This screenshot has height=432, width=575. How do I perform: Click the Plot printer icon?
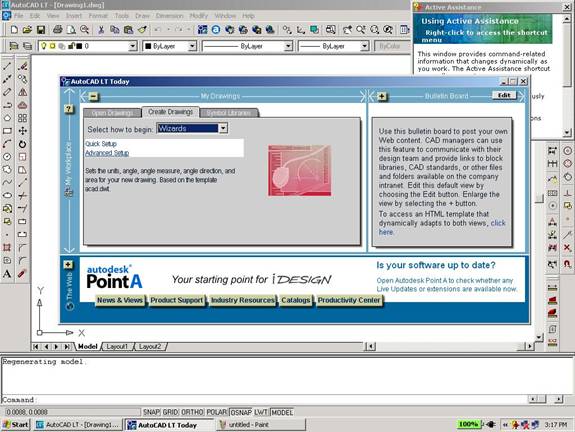[58, 30]
